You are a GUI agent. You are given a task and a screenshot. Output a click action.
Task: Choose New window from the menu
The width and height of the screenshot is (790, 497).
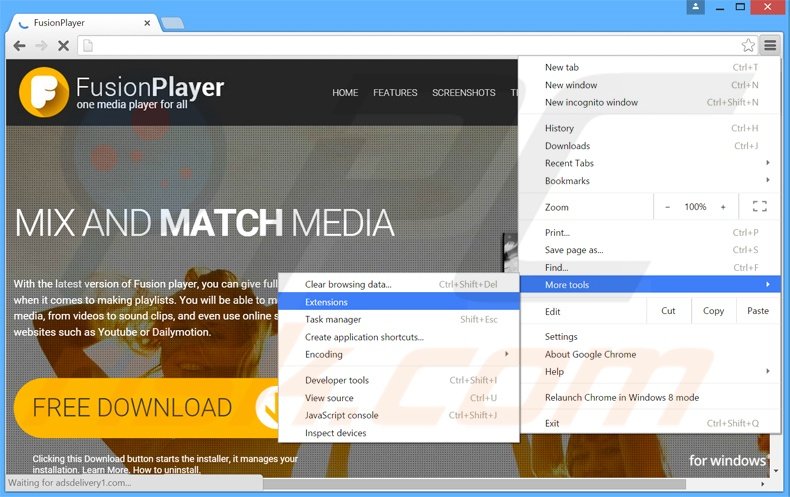649,85
